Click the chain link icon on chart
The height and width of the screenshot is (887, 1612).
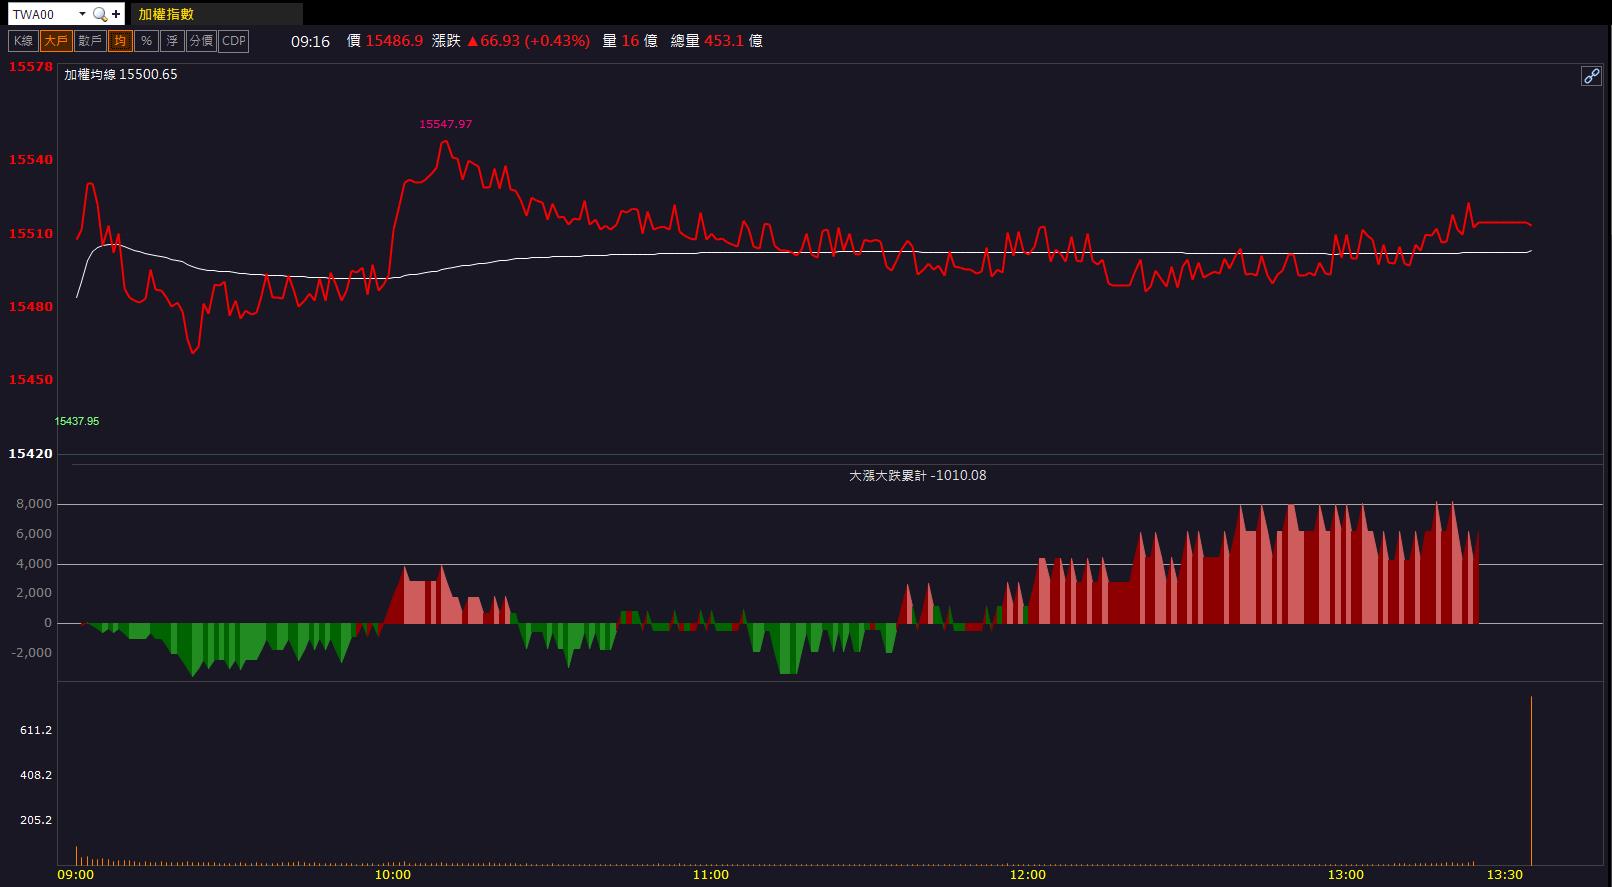click(1590, 76)
